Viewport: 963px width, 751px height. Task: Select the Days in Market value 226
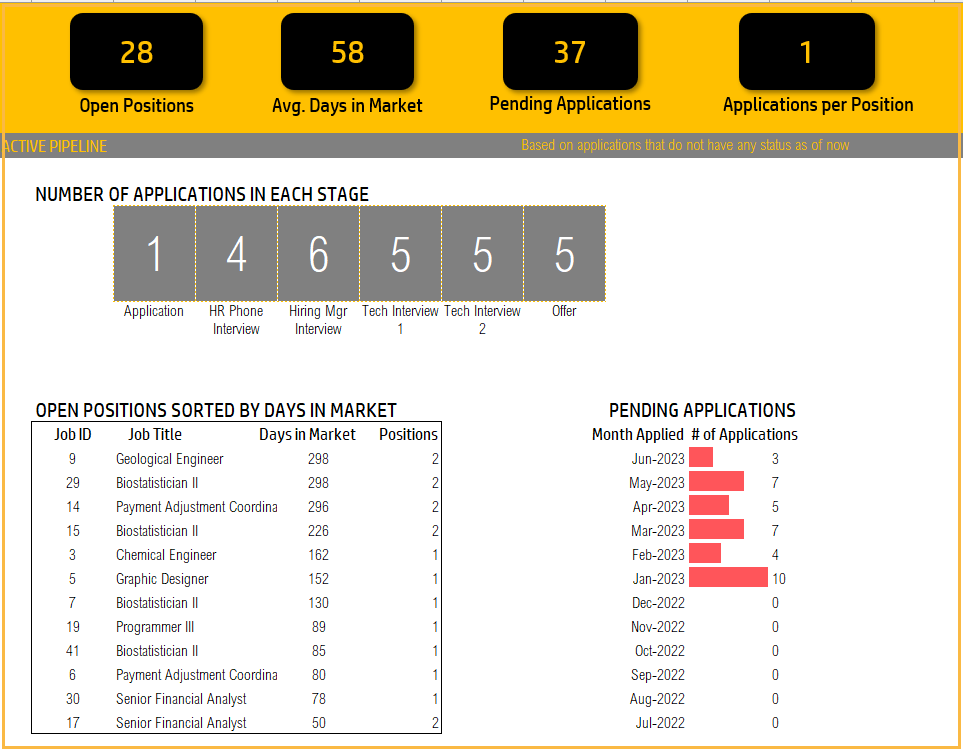318,531
